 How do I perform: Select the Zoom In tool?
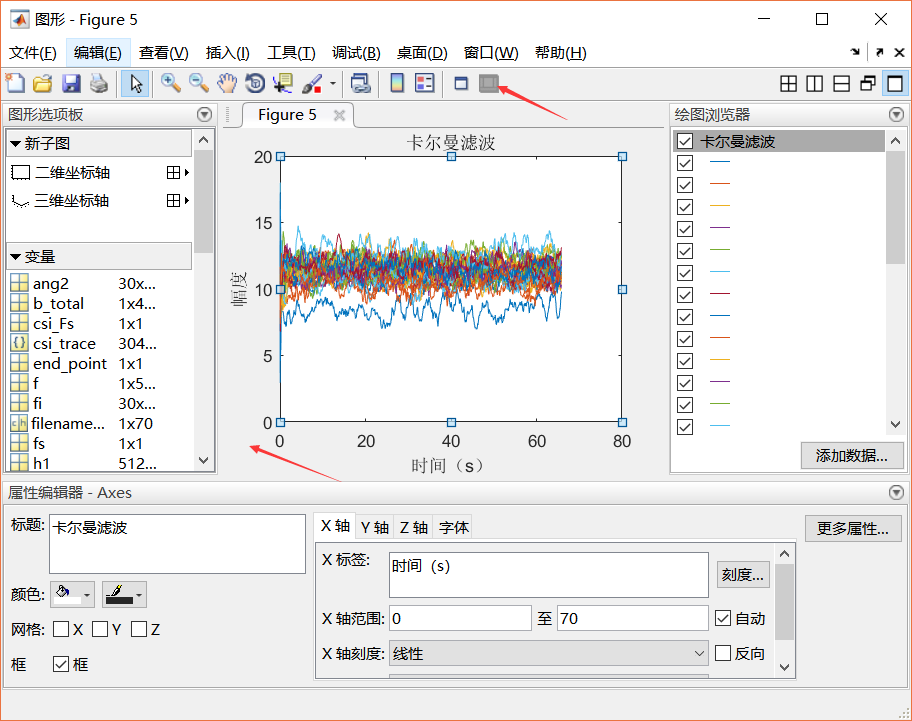pyautogui.click(x=170, y=84)
